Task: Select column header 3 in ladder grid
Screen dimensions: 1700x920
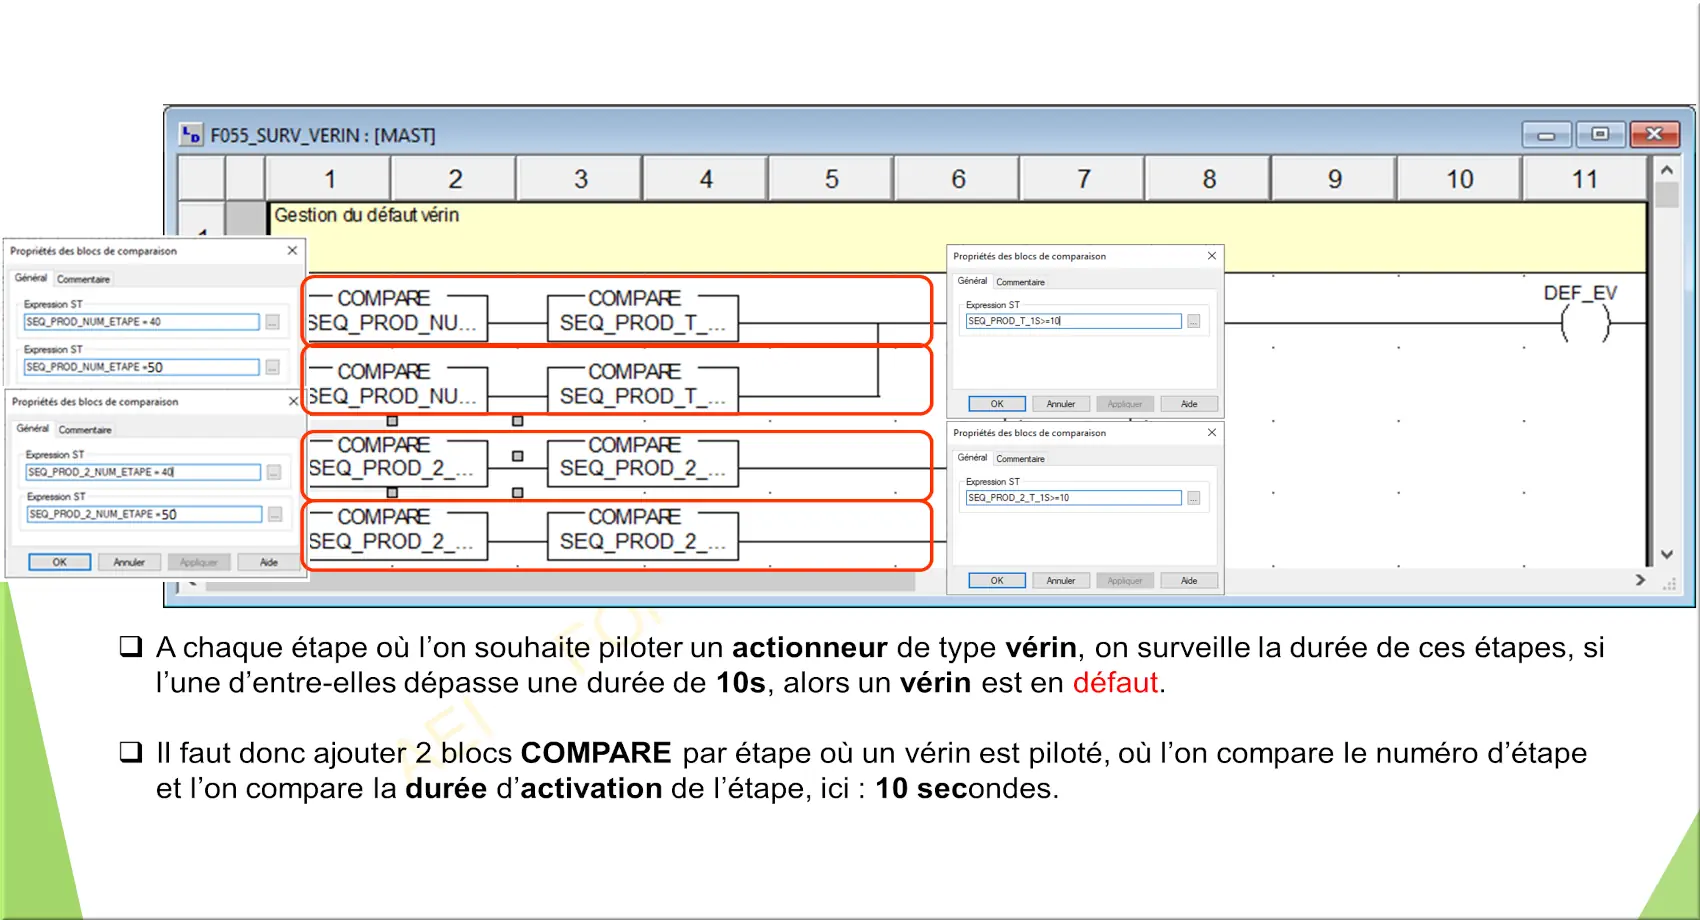Action: click(580, 179)
